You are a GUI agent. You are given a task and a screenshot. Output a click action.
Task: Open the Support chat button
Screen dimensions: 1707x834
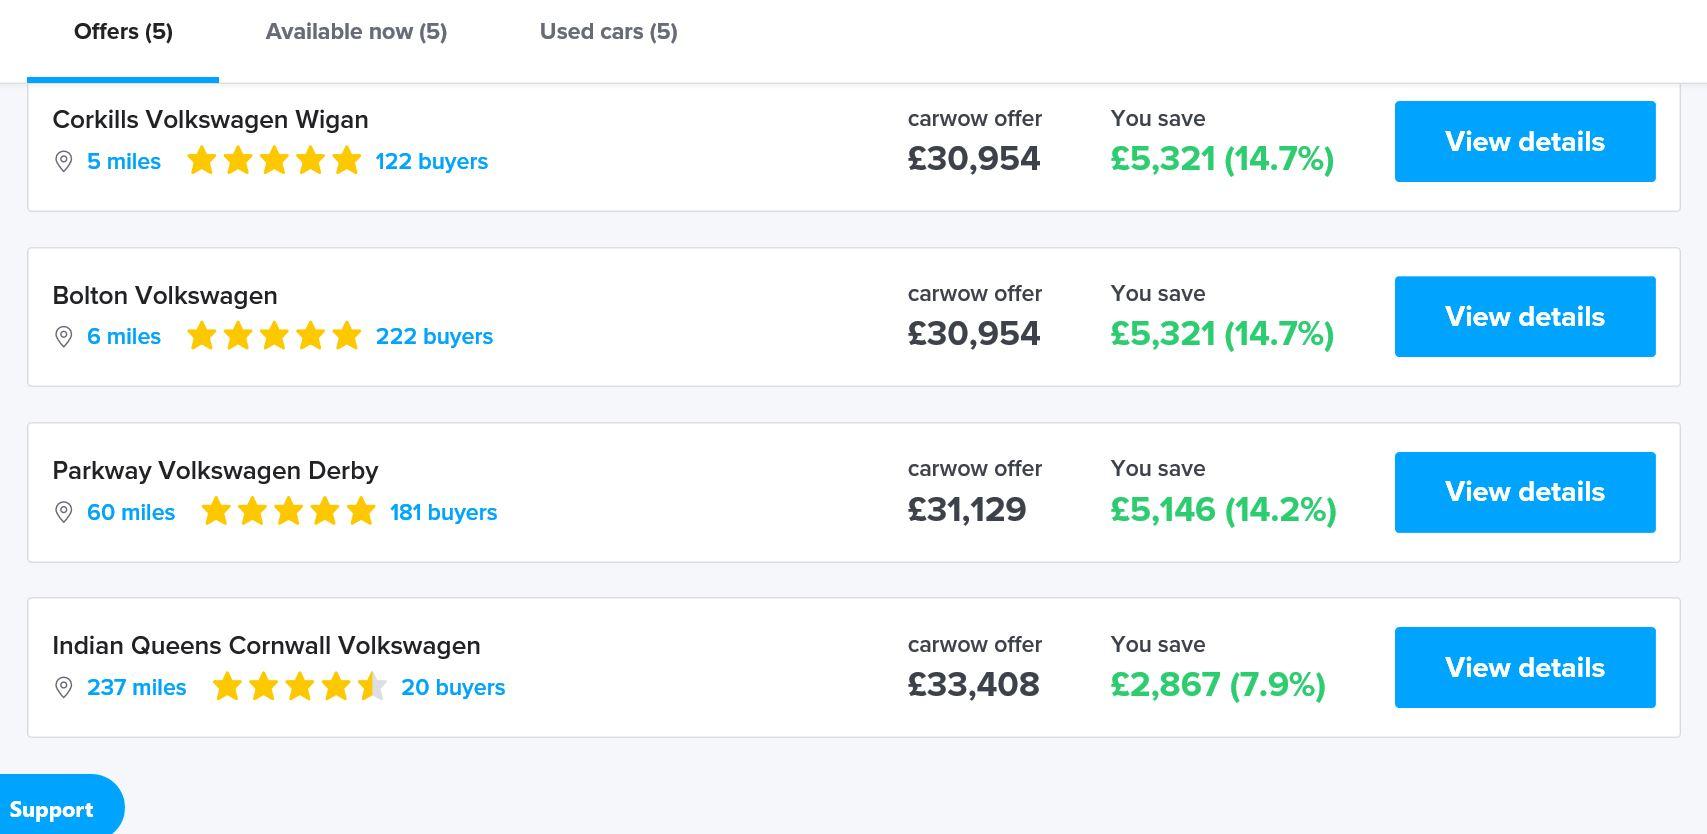[52, 809]
